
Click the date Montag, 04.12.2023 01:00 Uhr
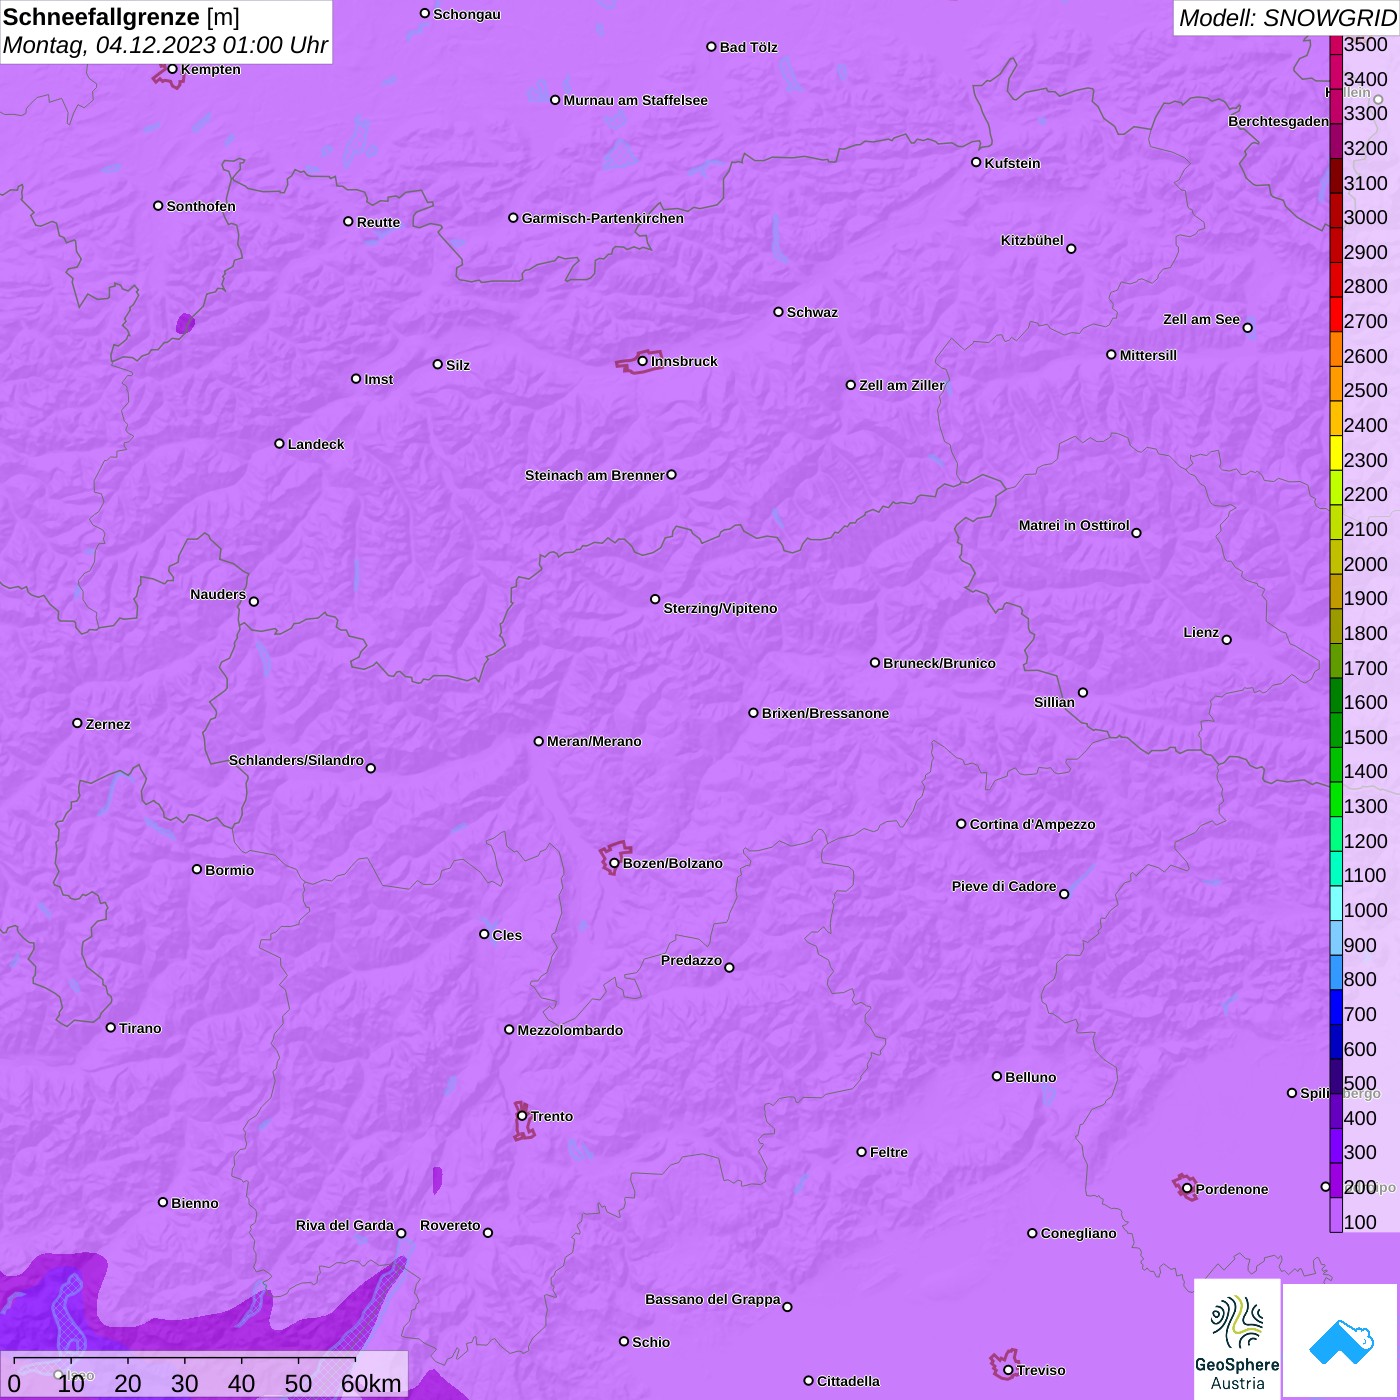click(x=166, y=45)
